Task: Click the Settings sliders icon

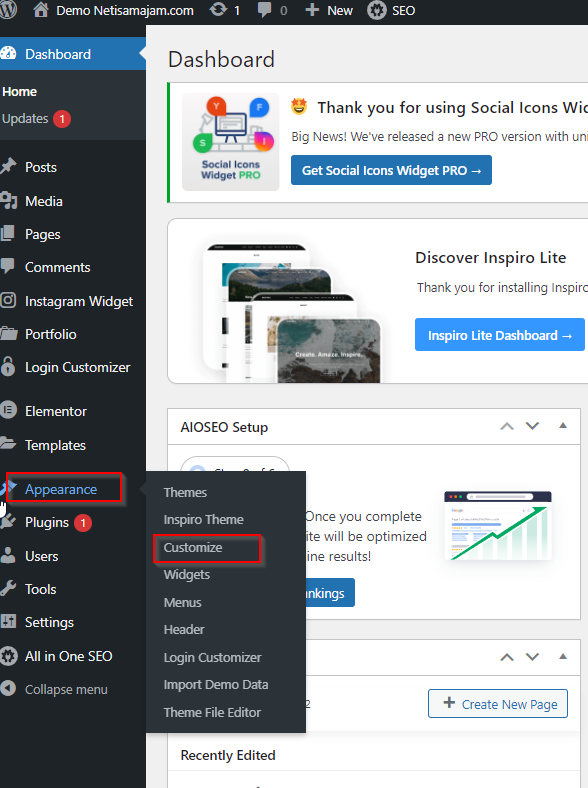Action: coord(8,622)
